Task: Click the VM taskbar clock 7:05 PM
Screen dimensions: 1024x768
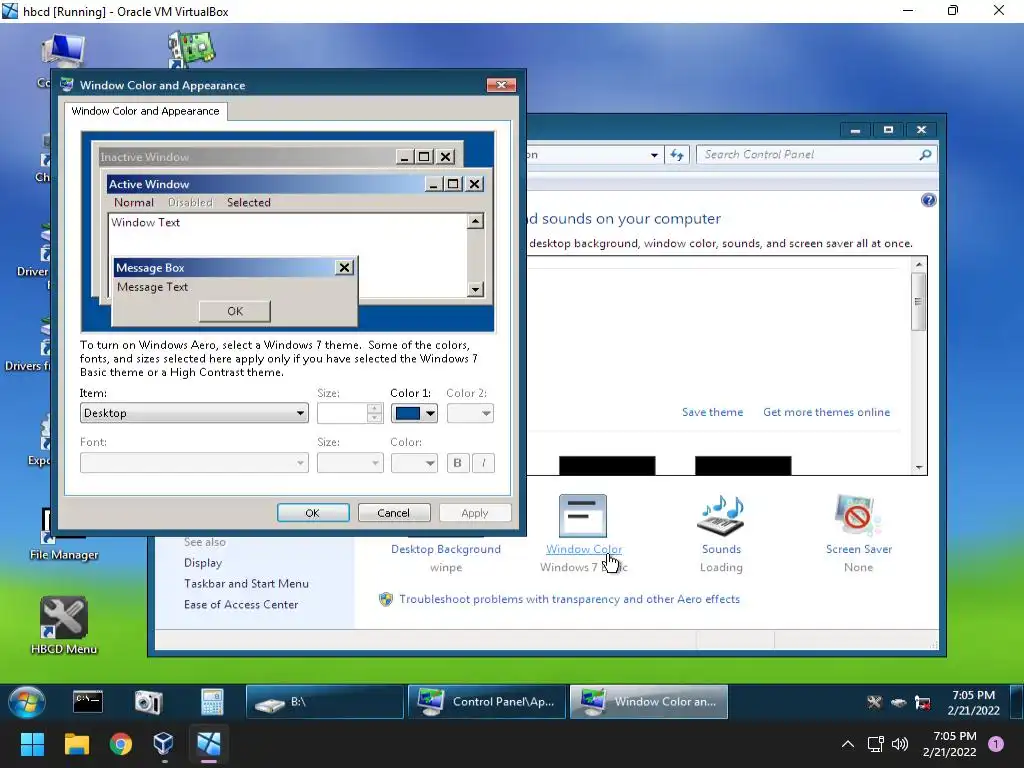Action: point(973,703)
